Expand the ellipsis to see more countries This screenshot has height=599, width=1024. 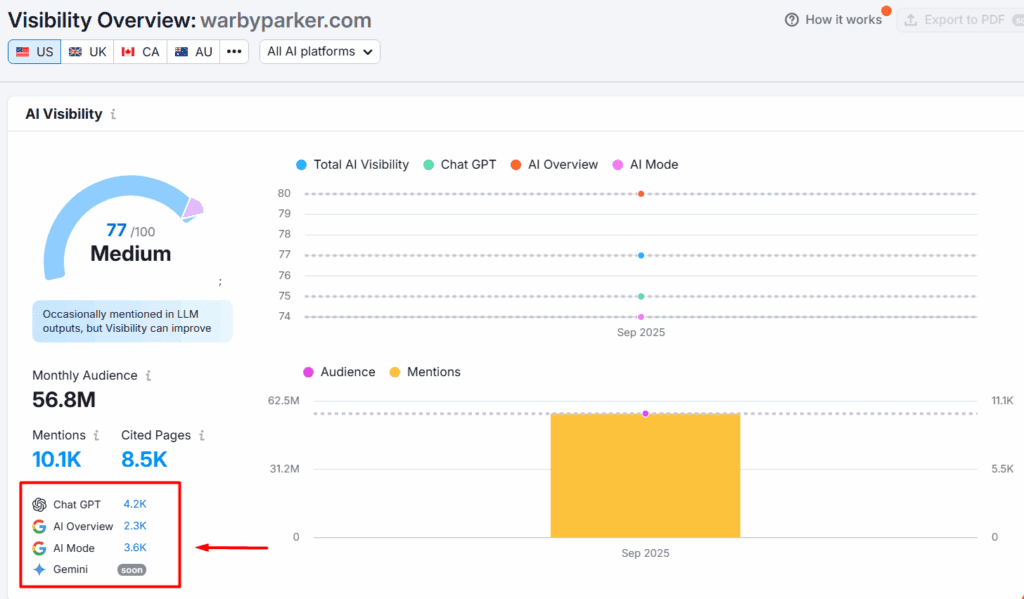coord(233,51)
